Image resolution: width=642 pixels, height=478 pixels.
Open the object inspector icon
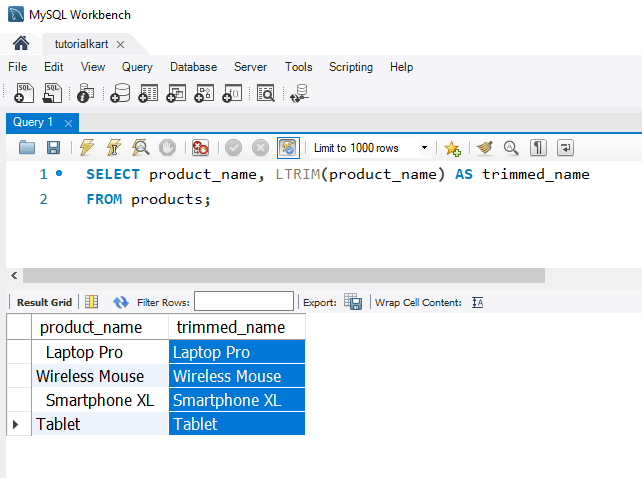86,93
